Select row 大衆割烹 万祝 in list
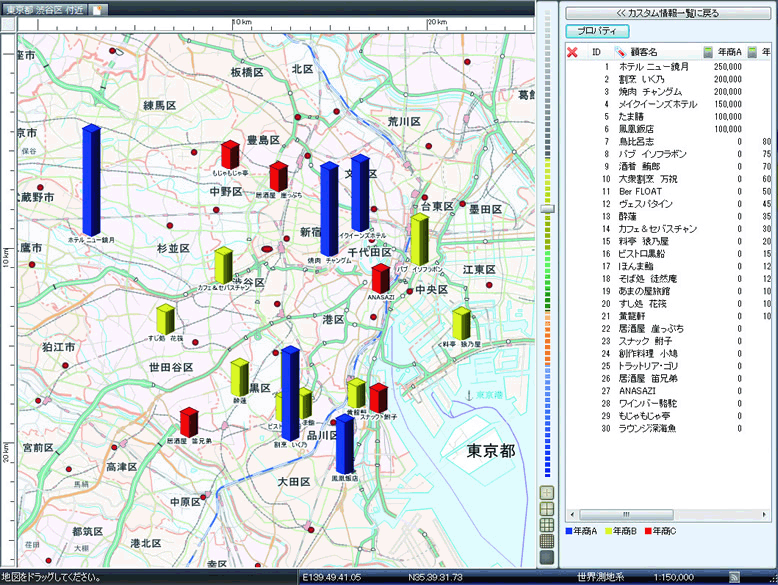778x585 pixels. point(668,179)
